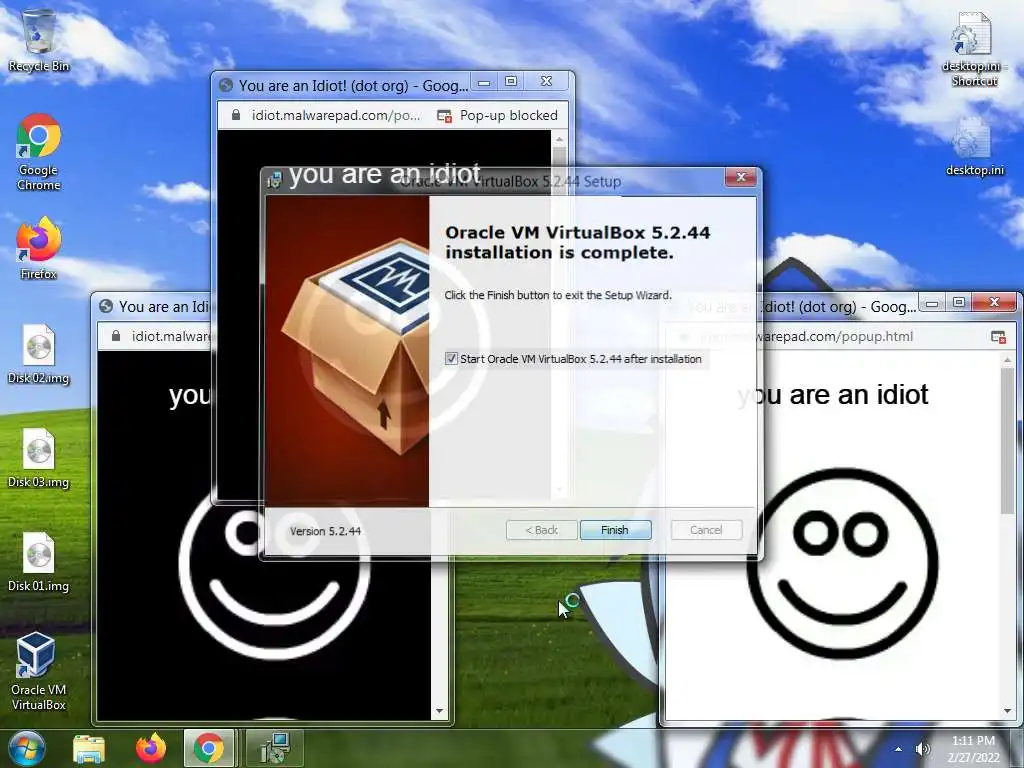Click the smiley face in right Chrome window
Viewport: 1024px width, 768px height.
(x=842, y=563)
